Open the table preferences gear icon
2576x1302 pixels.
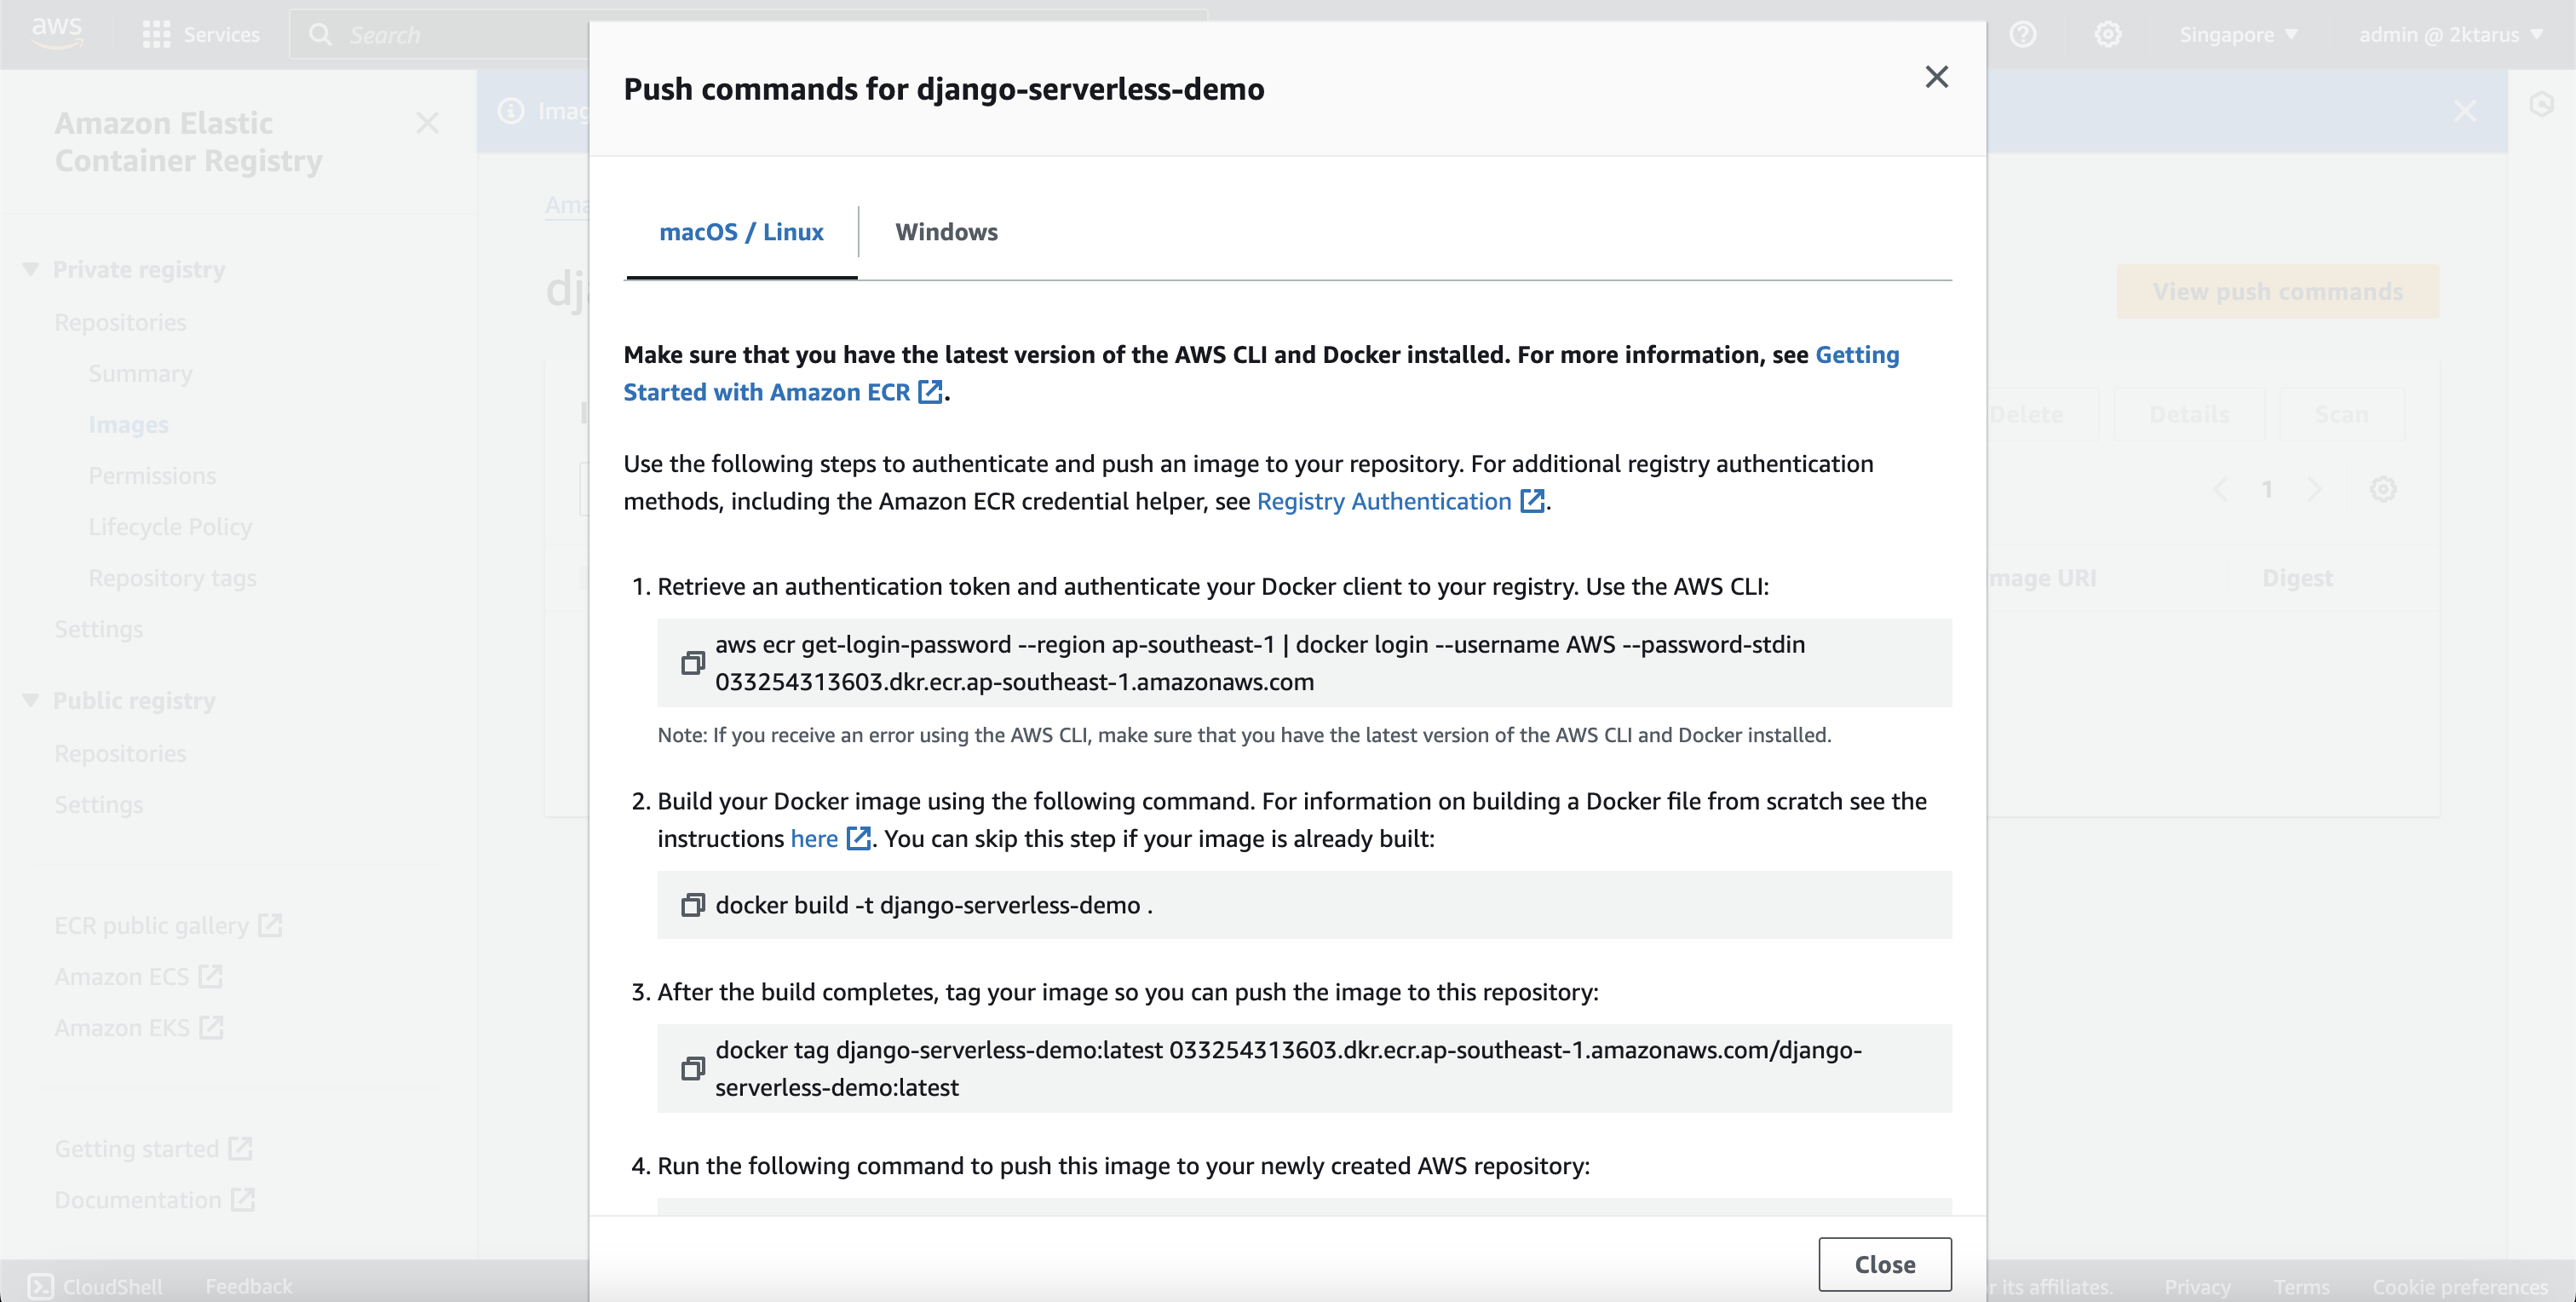[2382, 489]
